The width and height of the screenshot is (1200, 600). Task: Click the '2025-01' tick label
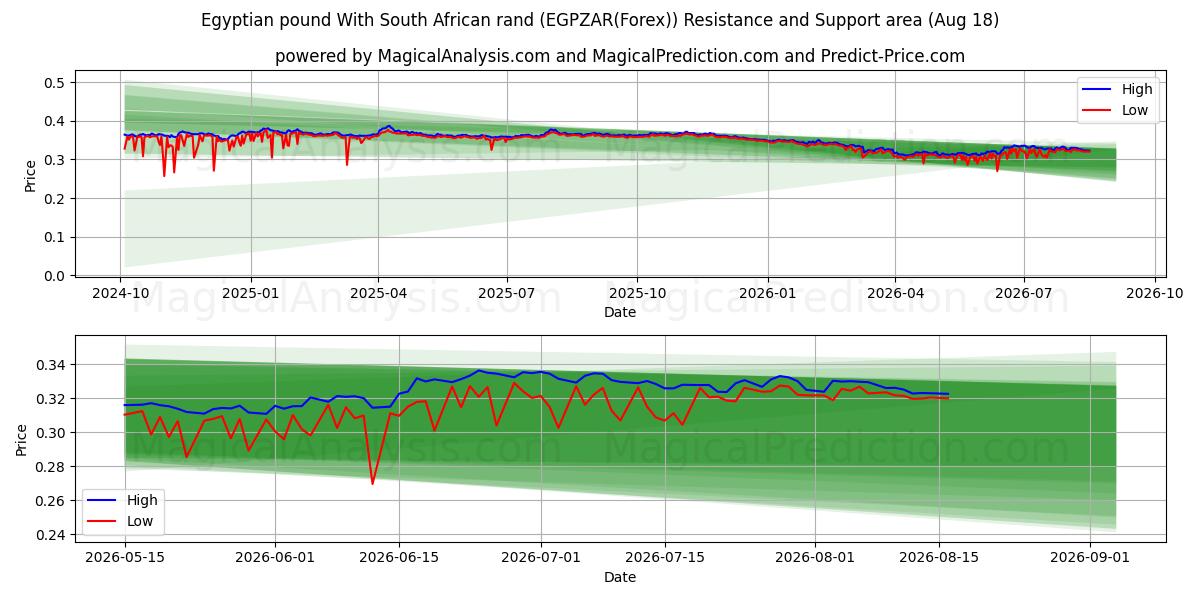250,293
